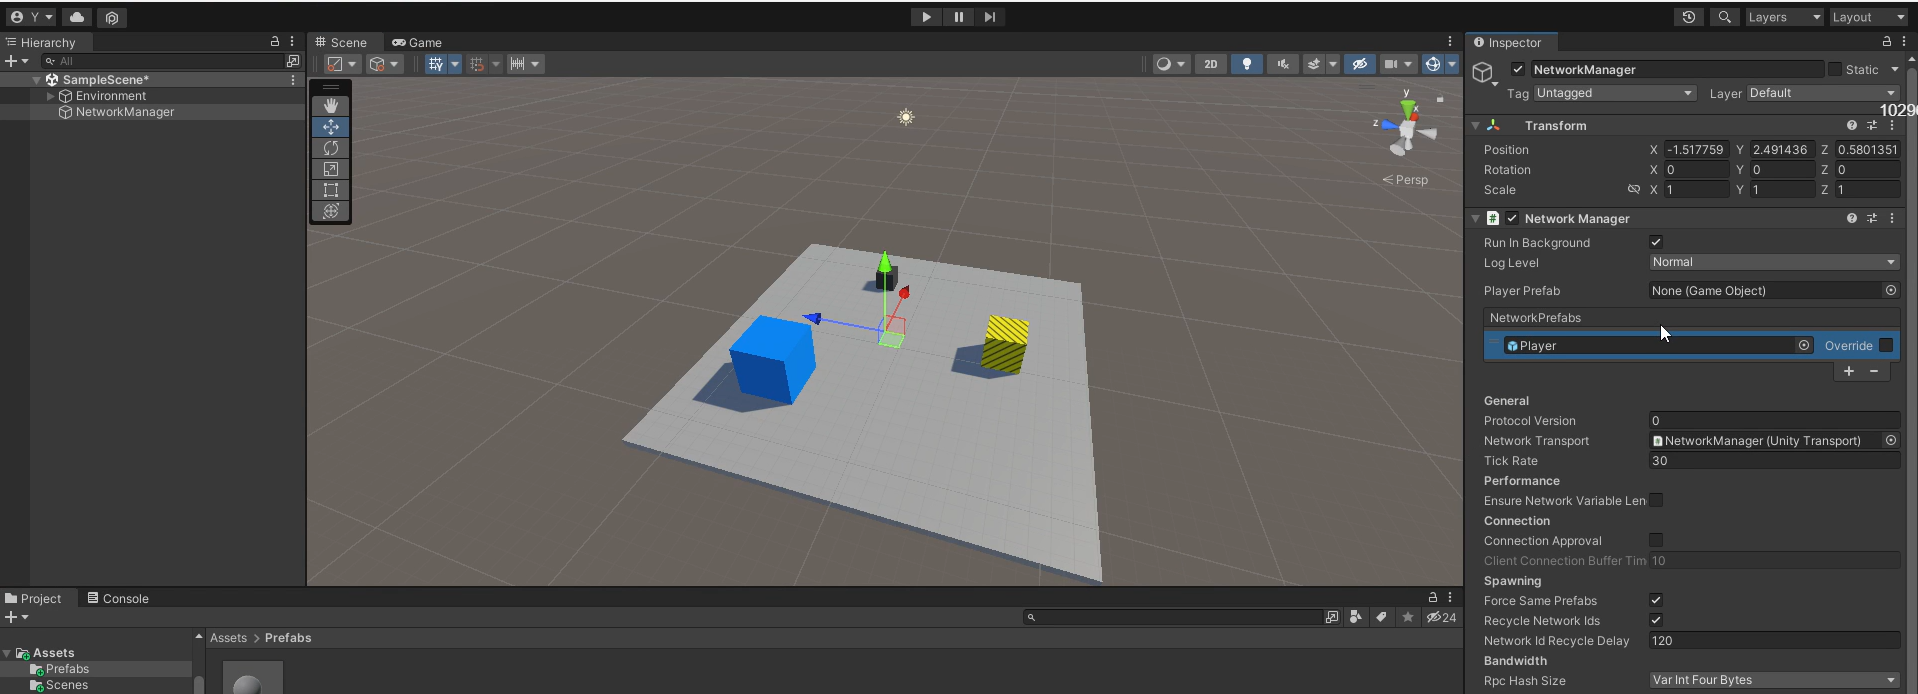Select the Rotate tool in scene toolbar

coord(331,148)
